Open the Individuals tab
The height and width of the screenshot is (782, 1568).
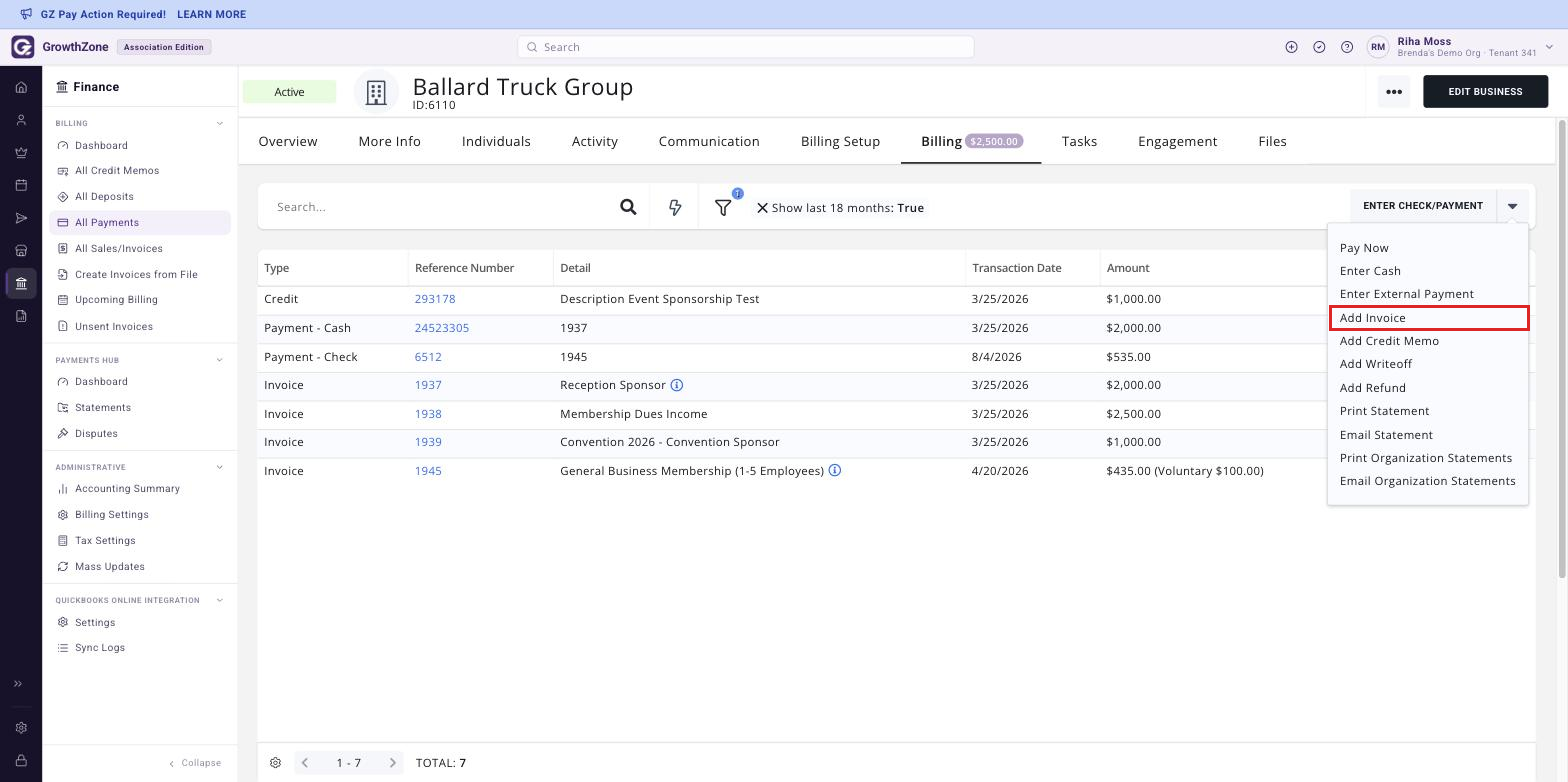(x=496, y=141)
